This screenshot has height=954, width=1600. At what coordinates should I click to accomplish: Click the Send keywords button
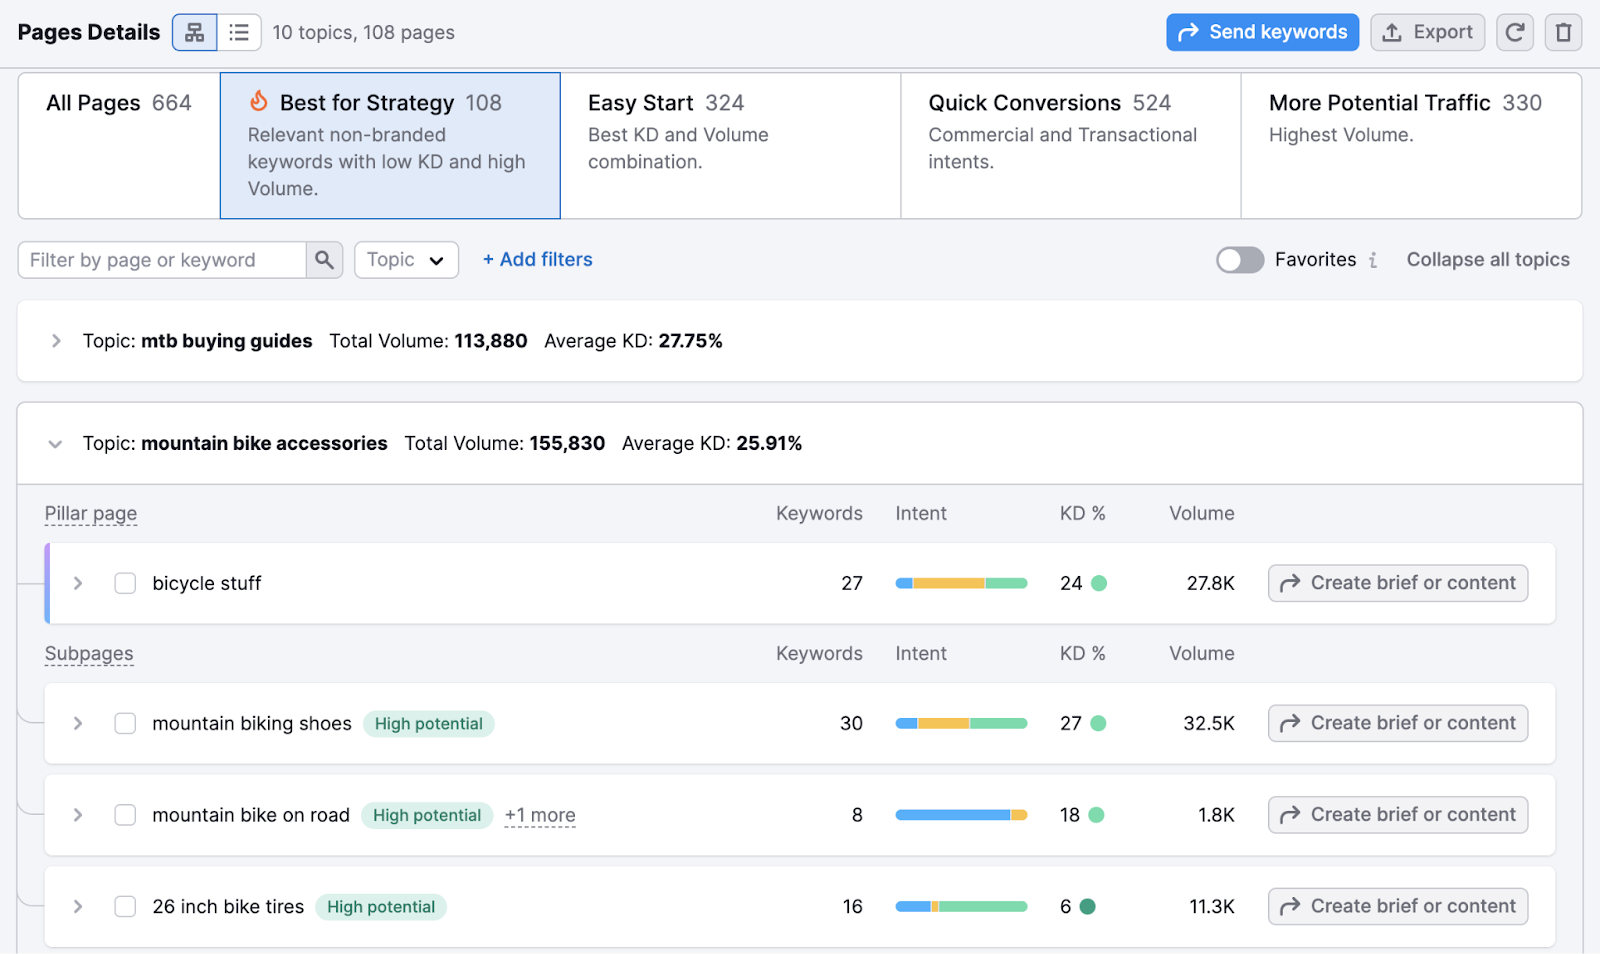click(1262, 31)
